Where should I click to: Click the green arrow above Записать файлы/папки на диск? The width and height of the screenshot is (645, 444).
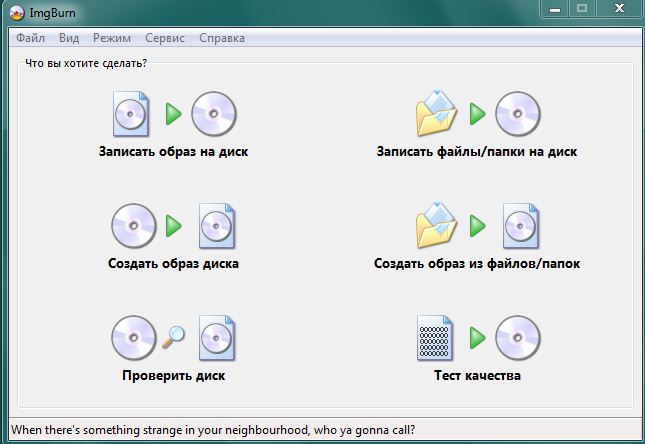pos(478,114)
